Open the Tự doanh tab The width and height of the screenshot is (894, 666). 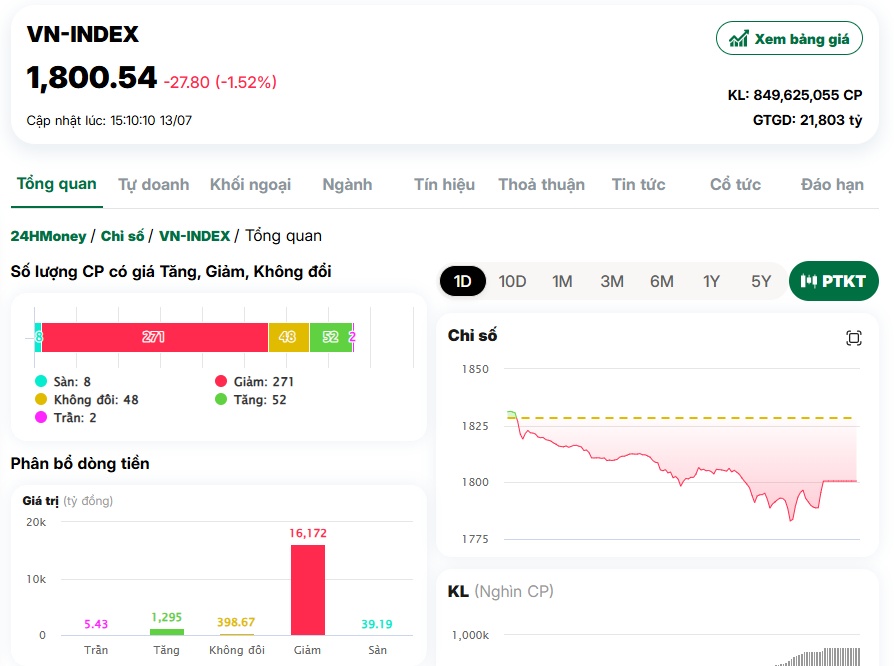(154, 185)
